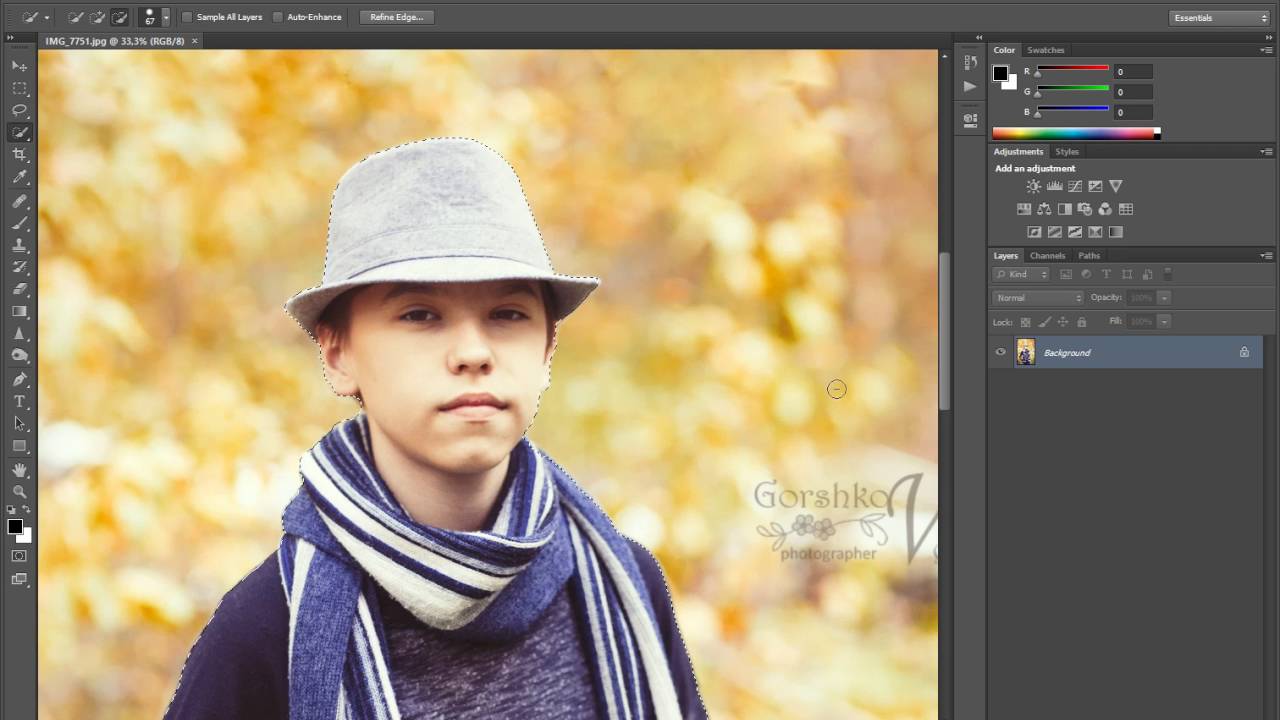This screenshot has width=1280, height=720.
Task: Select the Crop tool
Action: (x=19, y=155)
